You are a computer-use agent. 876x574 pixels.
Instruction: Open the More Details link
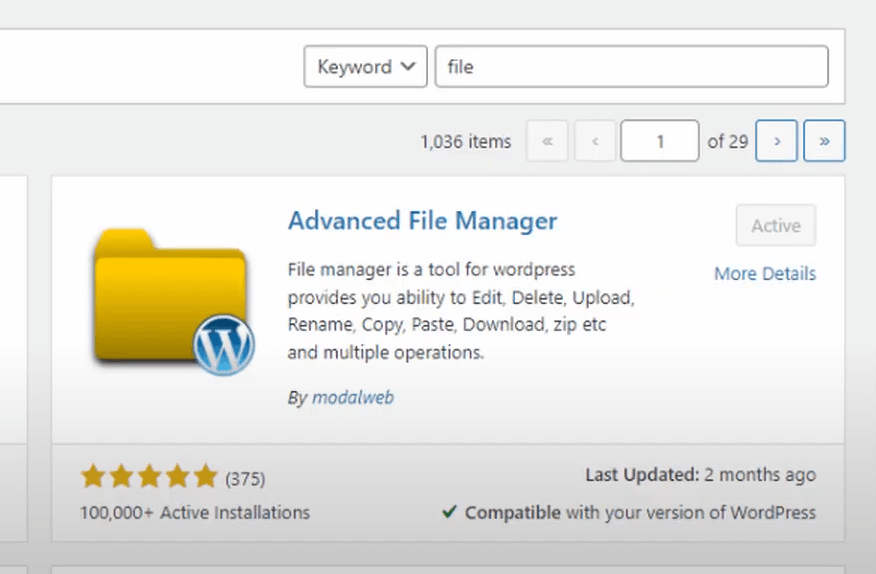765,274
